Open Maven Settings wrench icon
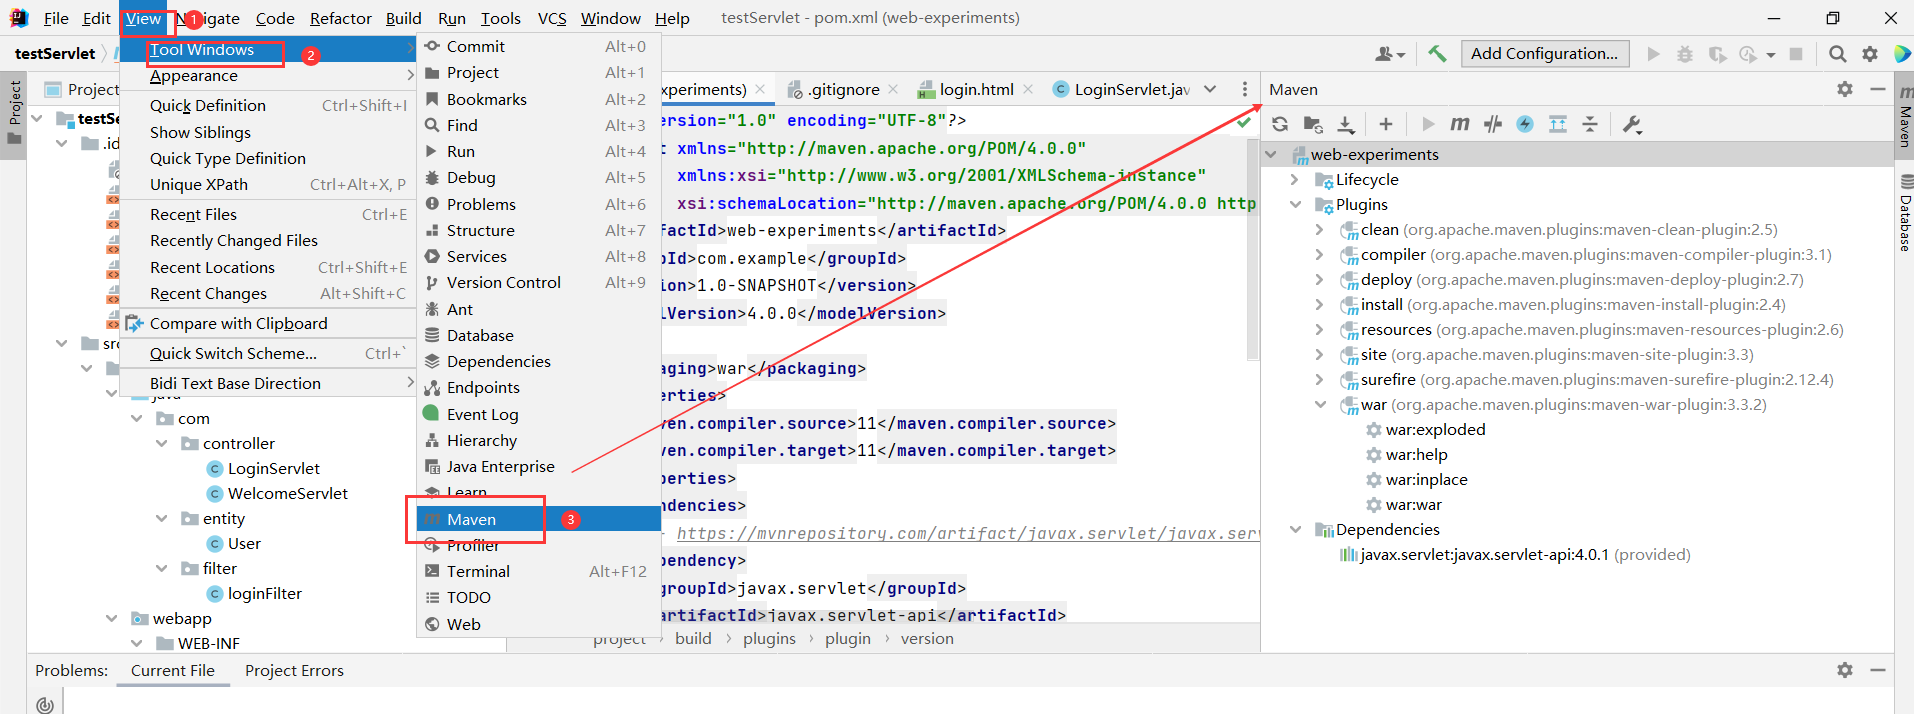The image size is (1914, 714). [x=1632, y=124]
